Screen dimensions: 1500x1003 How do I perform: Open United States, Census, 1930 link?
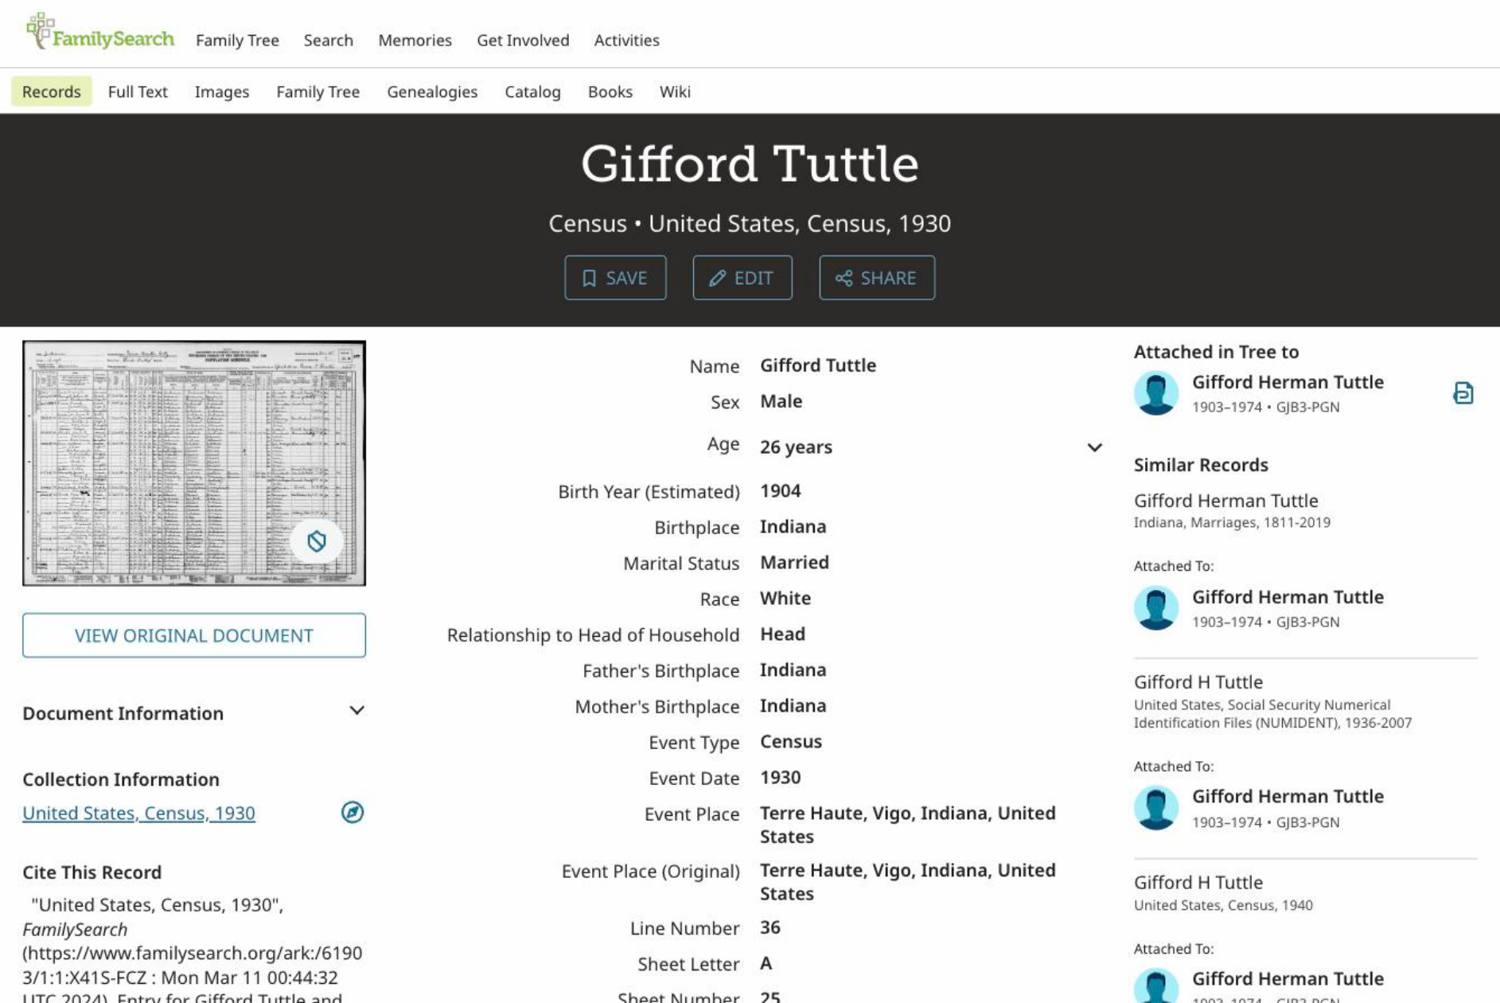[139, 813]
